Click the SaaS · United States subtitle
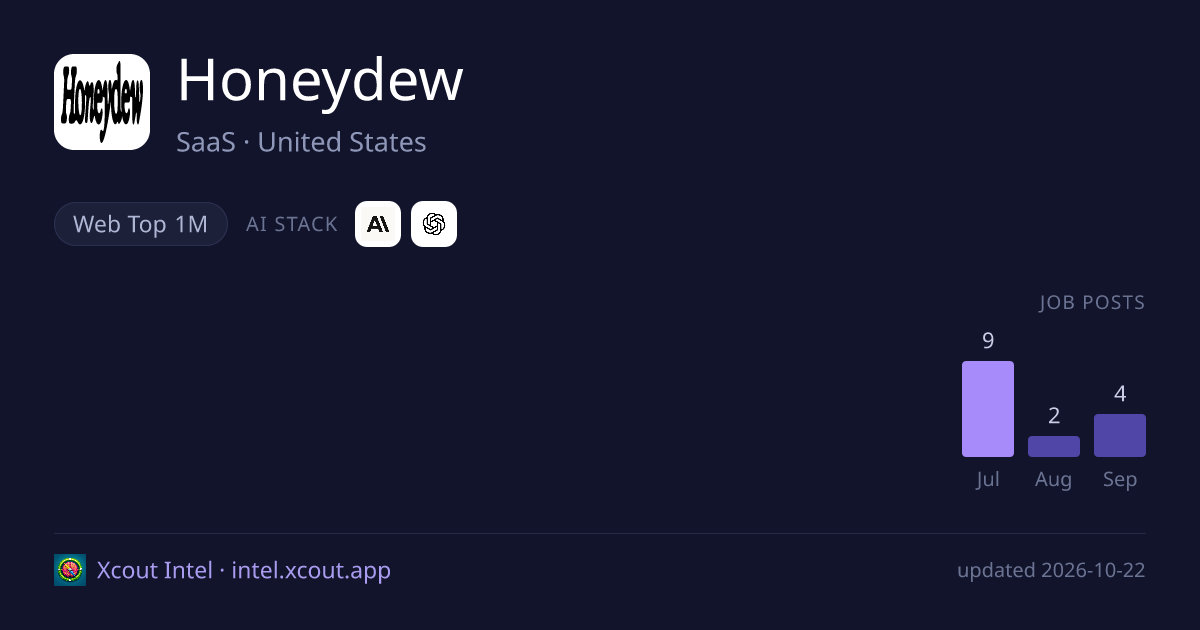1200x630 pixels. [x=301, y=142]
